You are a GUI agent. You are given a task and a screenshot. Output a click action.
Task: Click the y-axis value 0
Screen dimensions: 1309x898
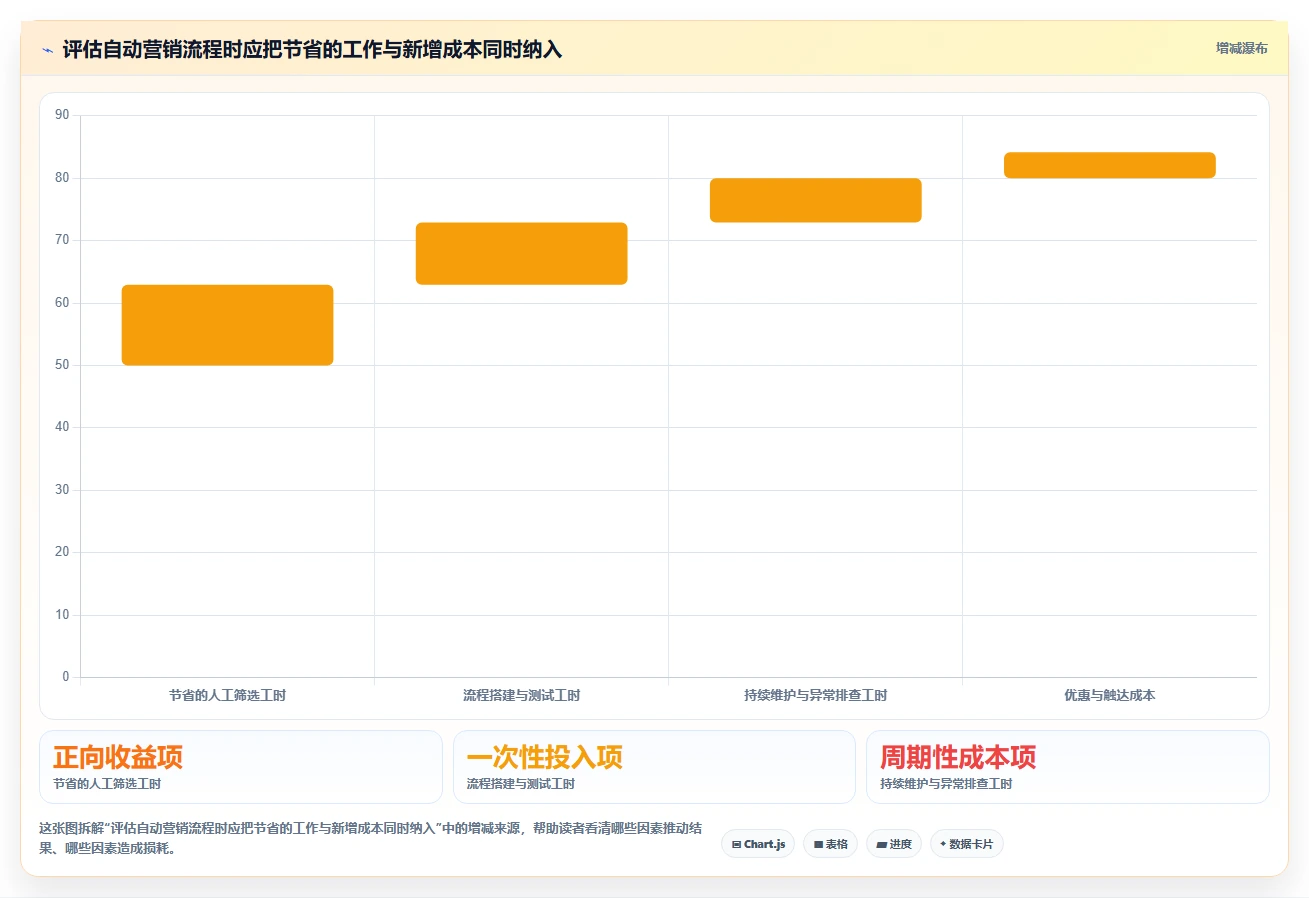point(66,677)
